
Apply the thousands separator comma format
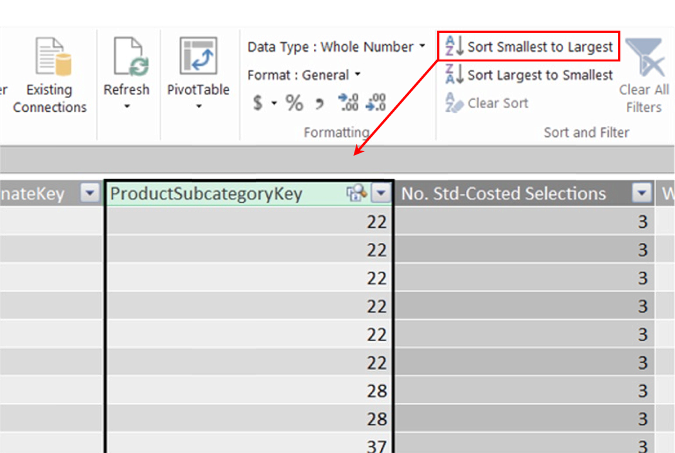pyautogui.click(x=319, y=102)
